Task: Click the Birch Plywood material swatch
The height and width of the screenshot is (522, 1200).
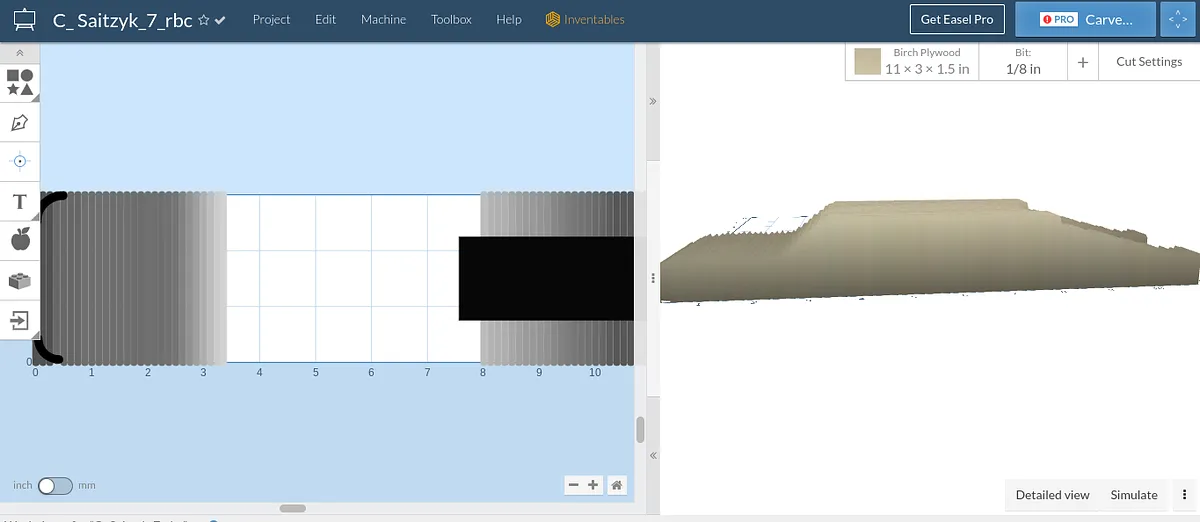Action: click(867, 62)
